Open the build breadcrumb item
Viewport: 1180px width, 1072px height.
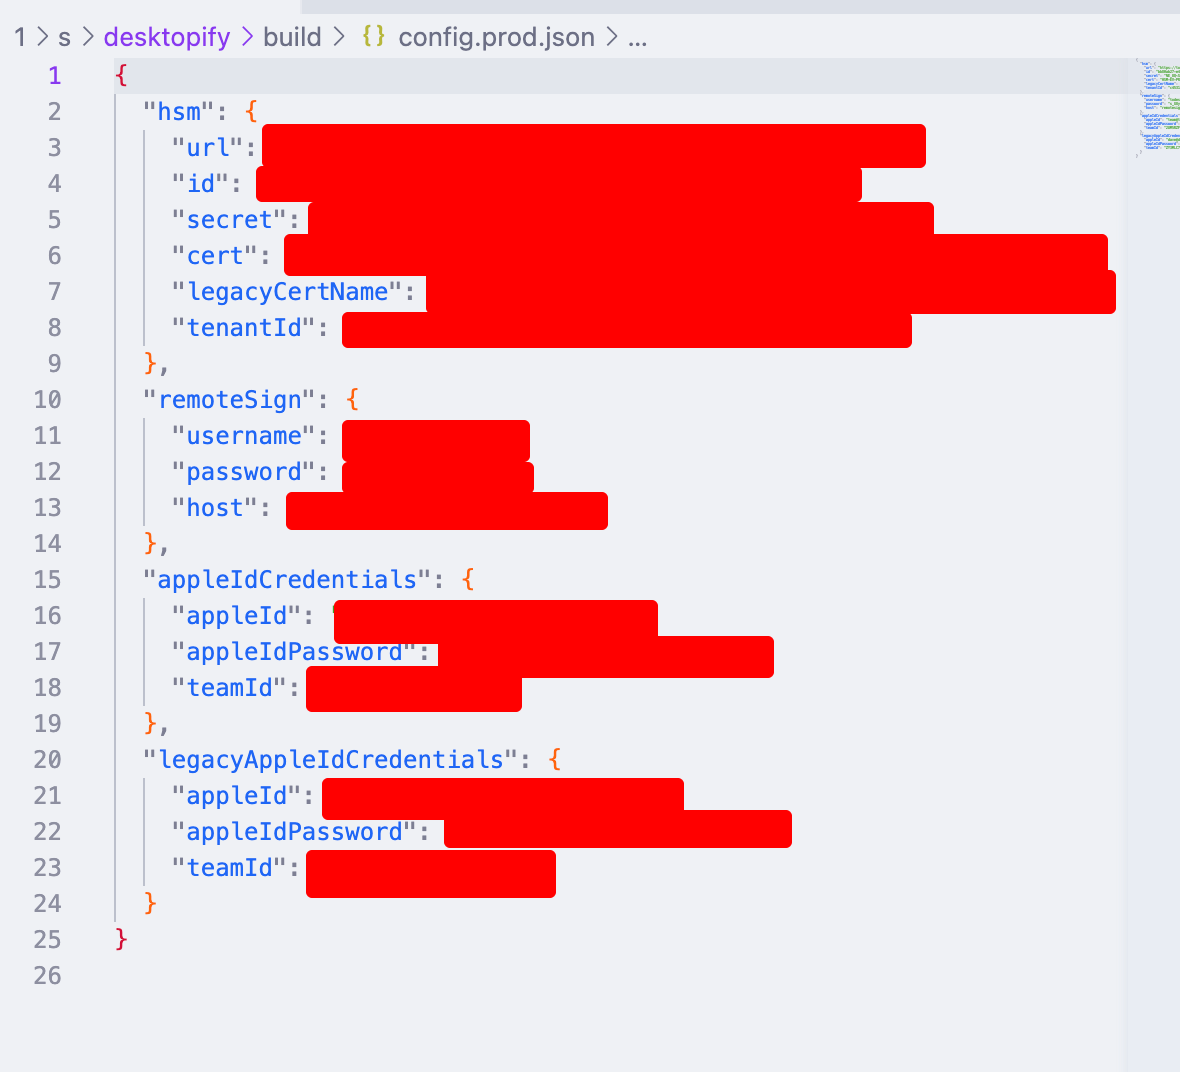coord(291,37)
